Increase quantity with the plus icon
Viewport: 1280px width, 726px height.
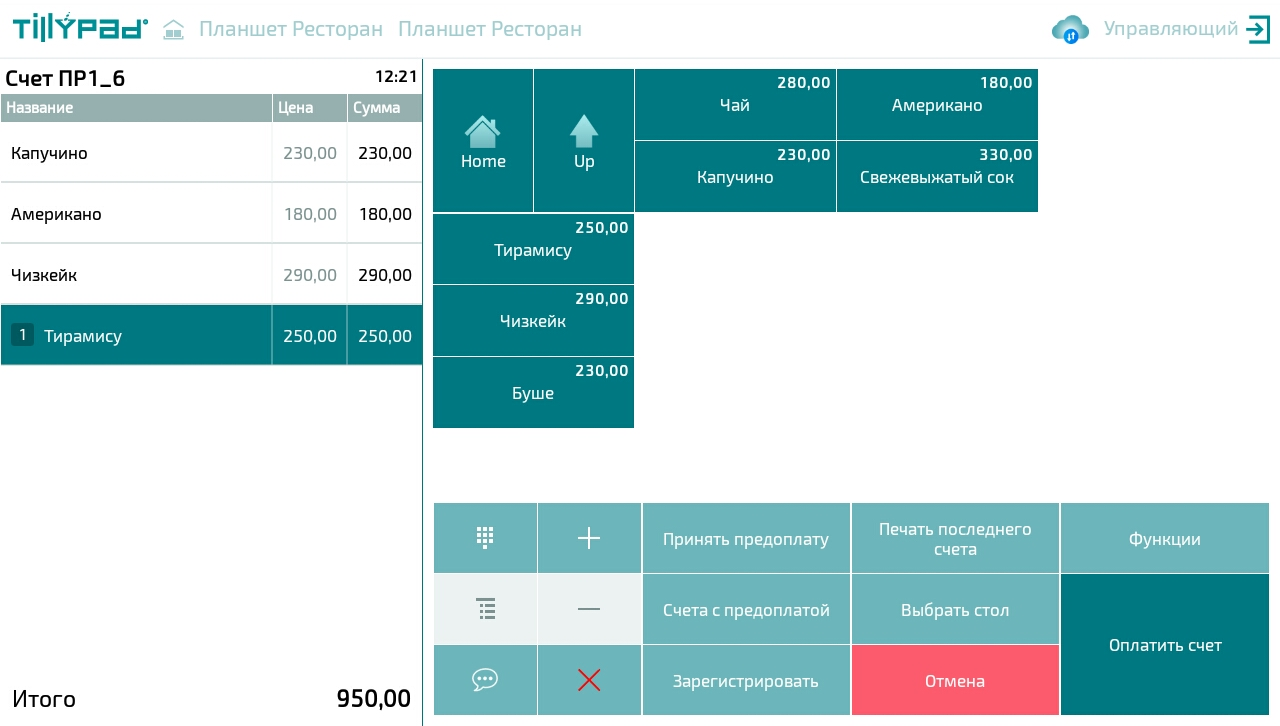589,538
